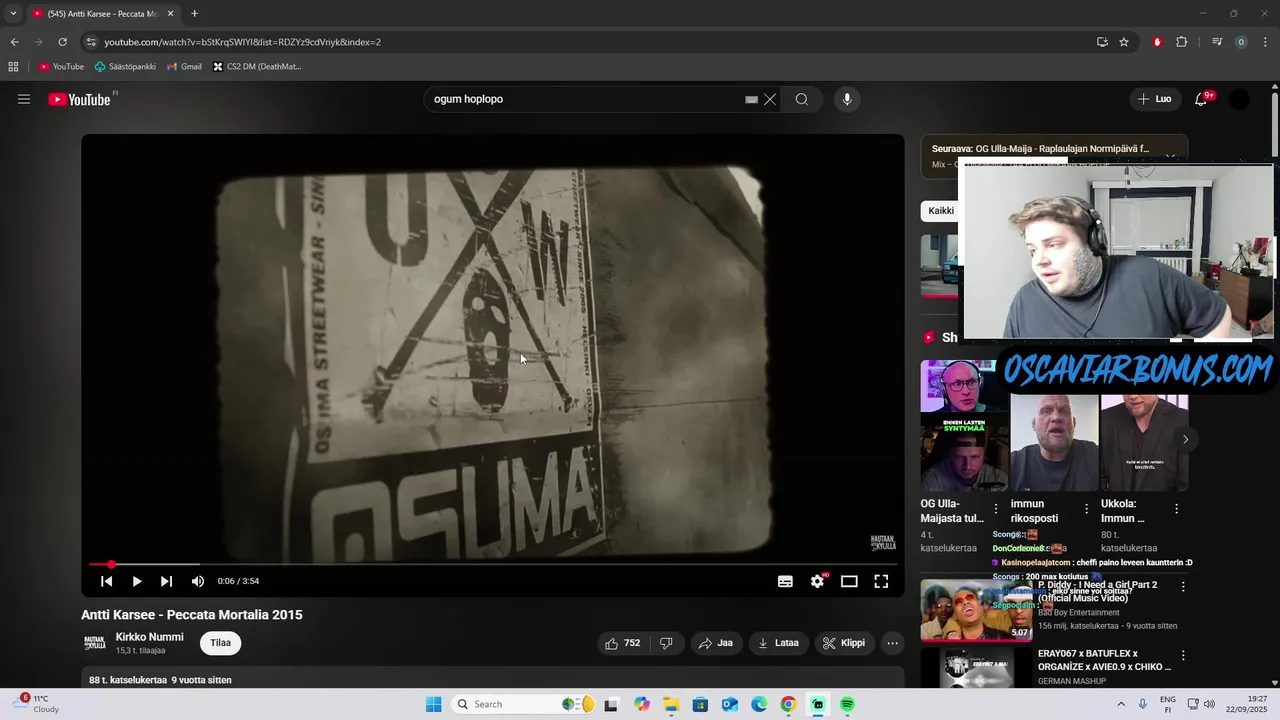The image size is (1280, 720).
Task: Open options for OG Ulla-Maijasta short
Action: pos(995,509)
